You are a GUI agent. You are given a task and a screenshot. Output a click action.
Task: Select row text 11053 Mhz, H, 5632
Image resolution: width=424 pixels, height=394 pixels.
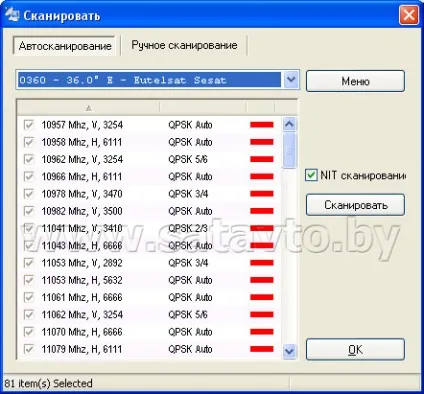(82, 280)
